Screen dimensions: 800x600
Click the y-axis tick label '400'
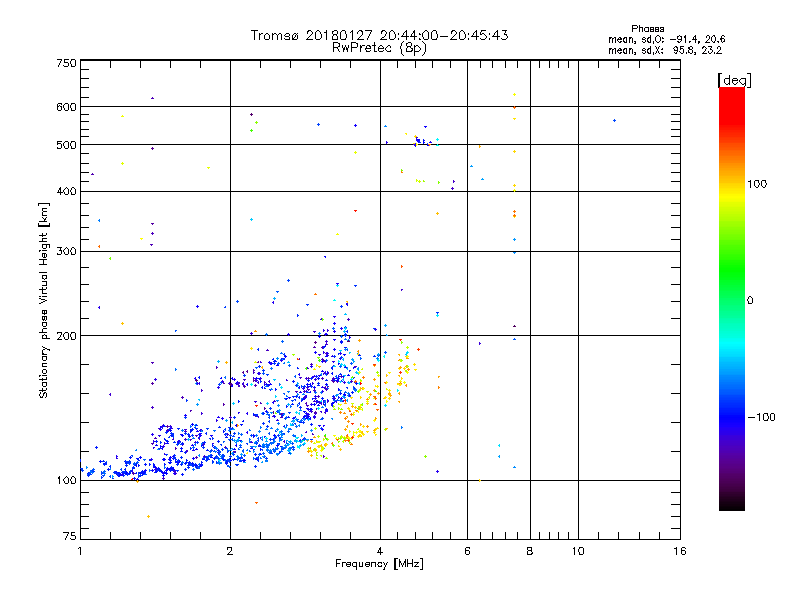pyautogui.click(x=67, y=191)
